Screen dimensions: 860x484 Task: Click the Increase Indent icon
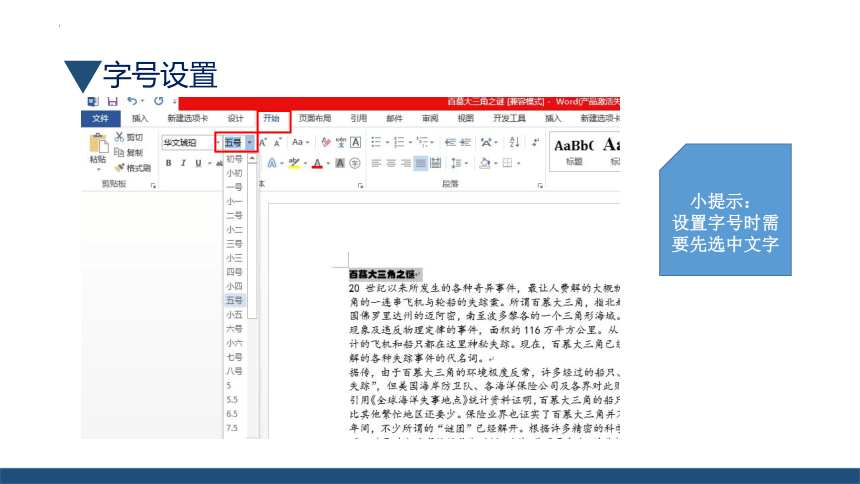coord(465,143)
